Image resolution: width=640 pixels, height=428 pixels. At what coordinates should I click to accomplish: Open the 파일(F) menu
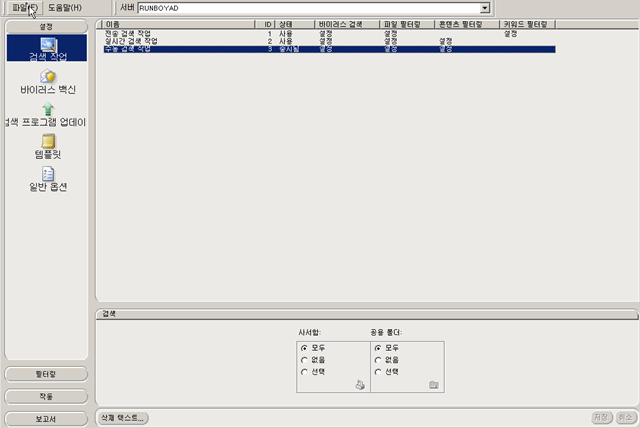(24, 8)
